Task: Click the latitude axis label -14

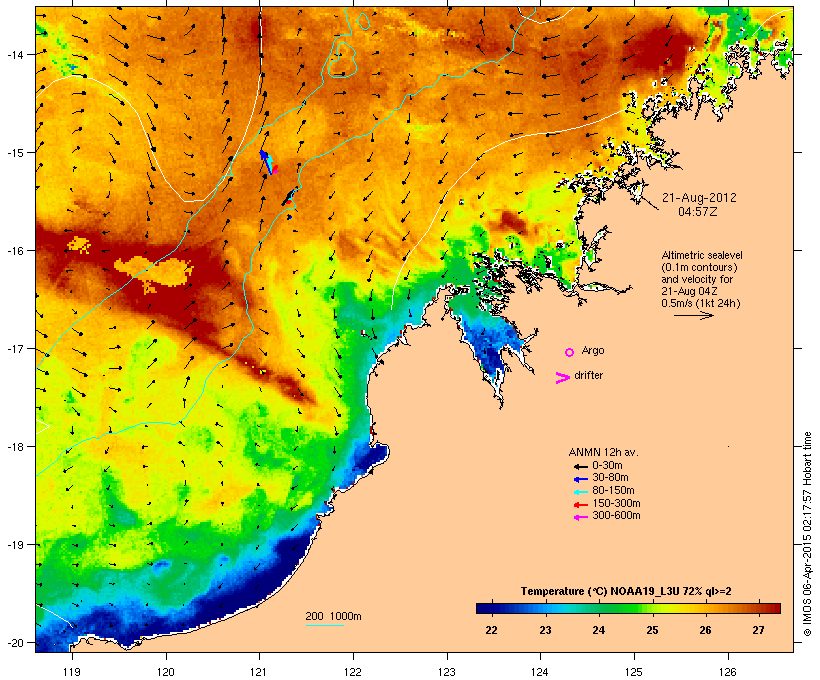Action: pos(14,54)
